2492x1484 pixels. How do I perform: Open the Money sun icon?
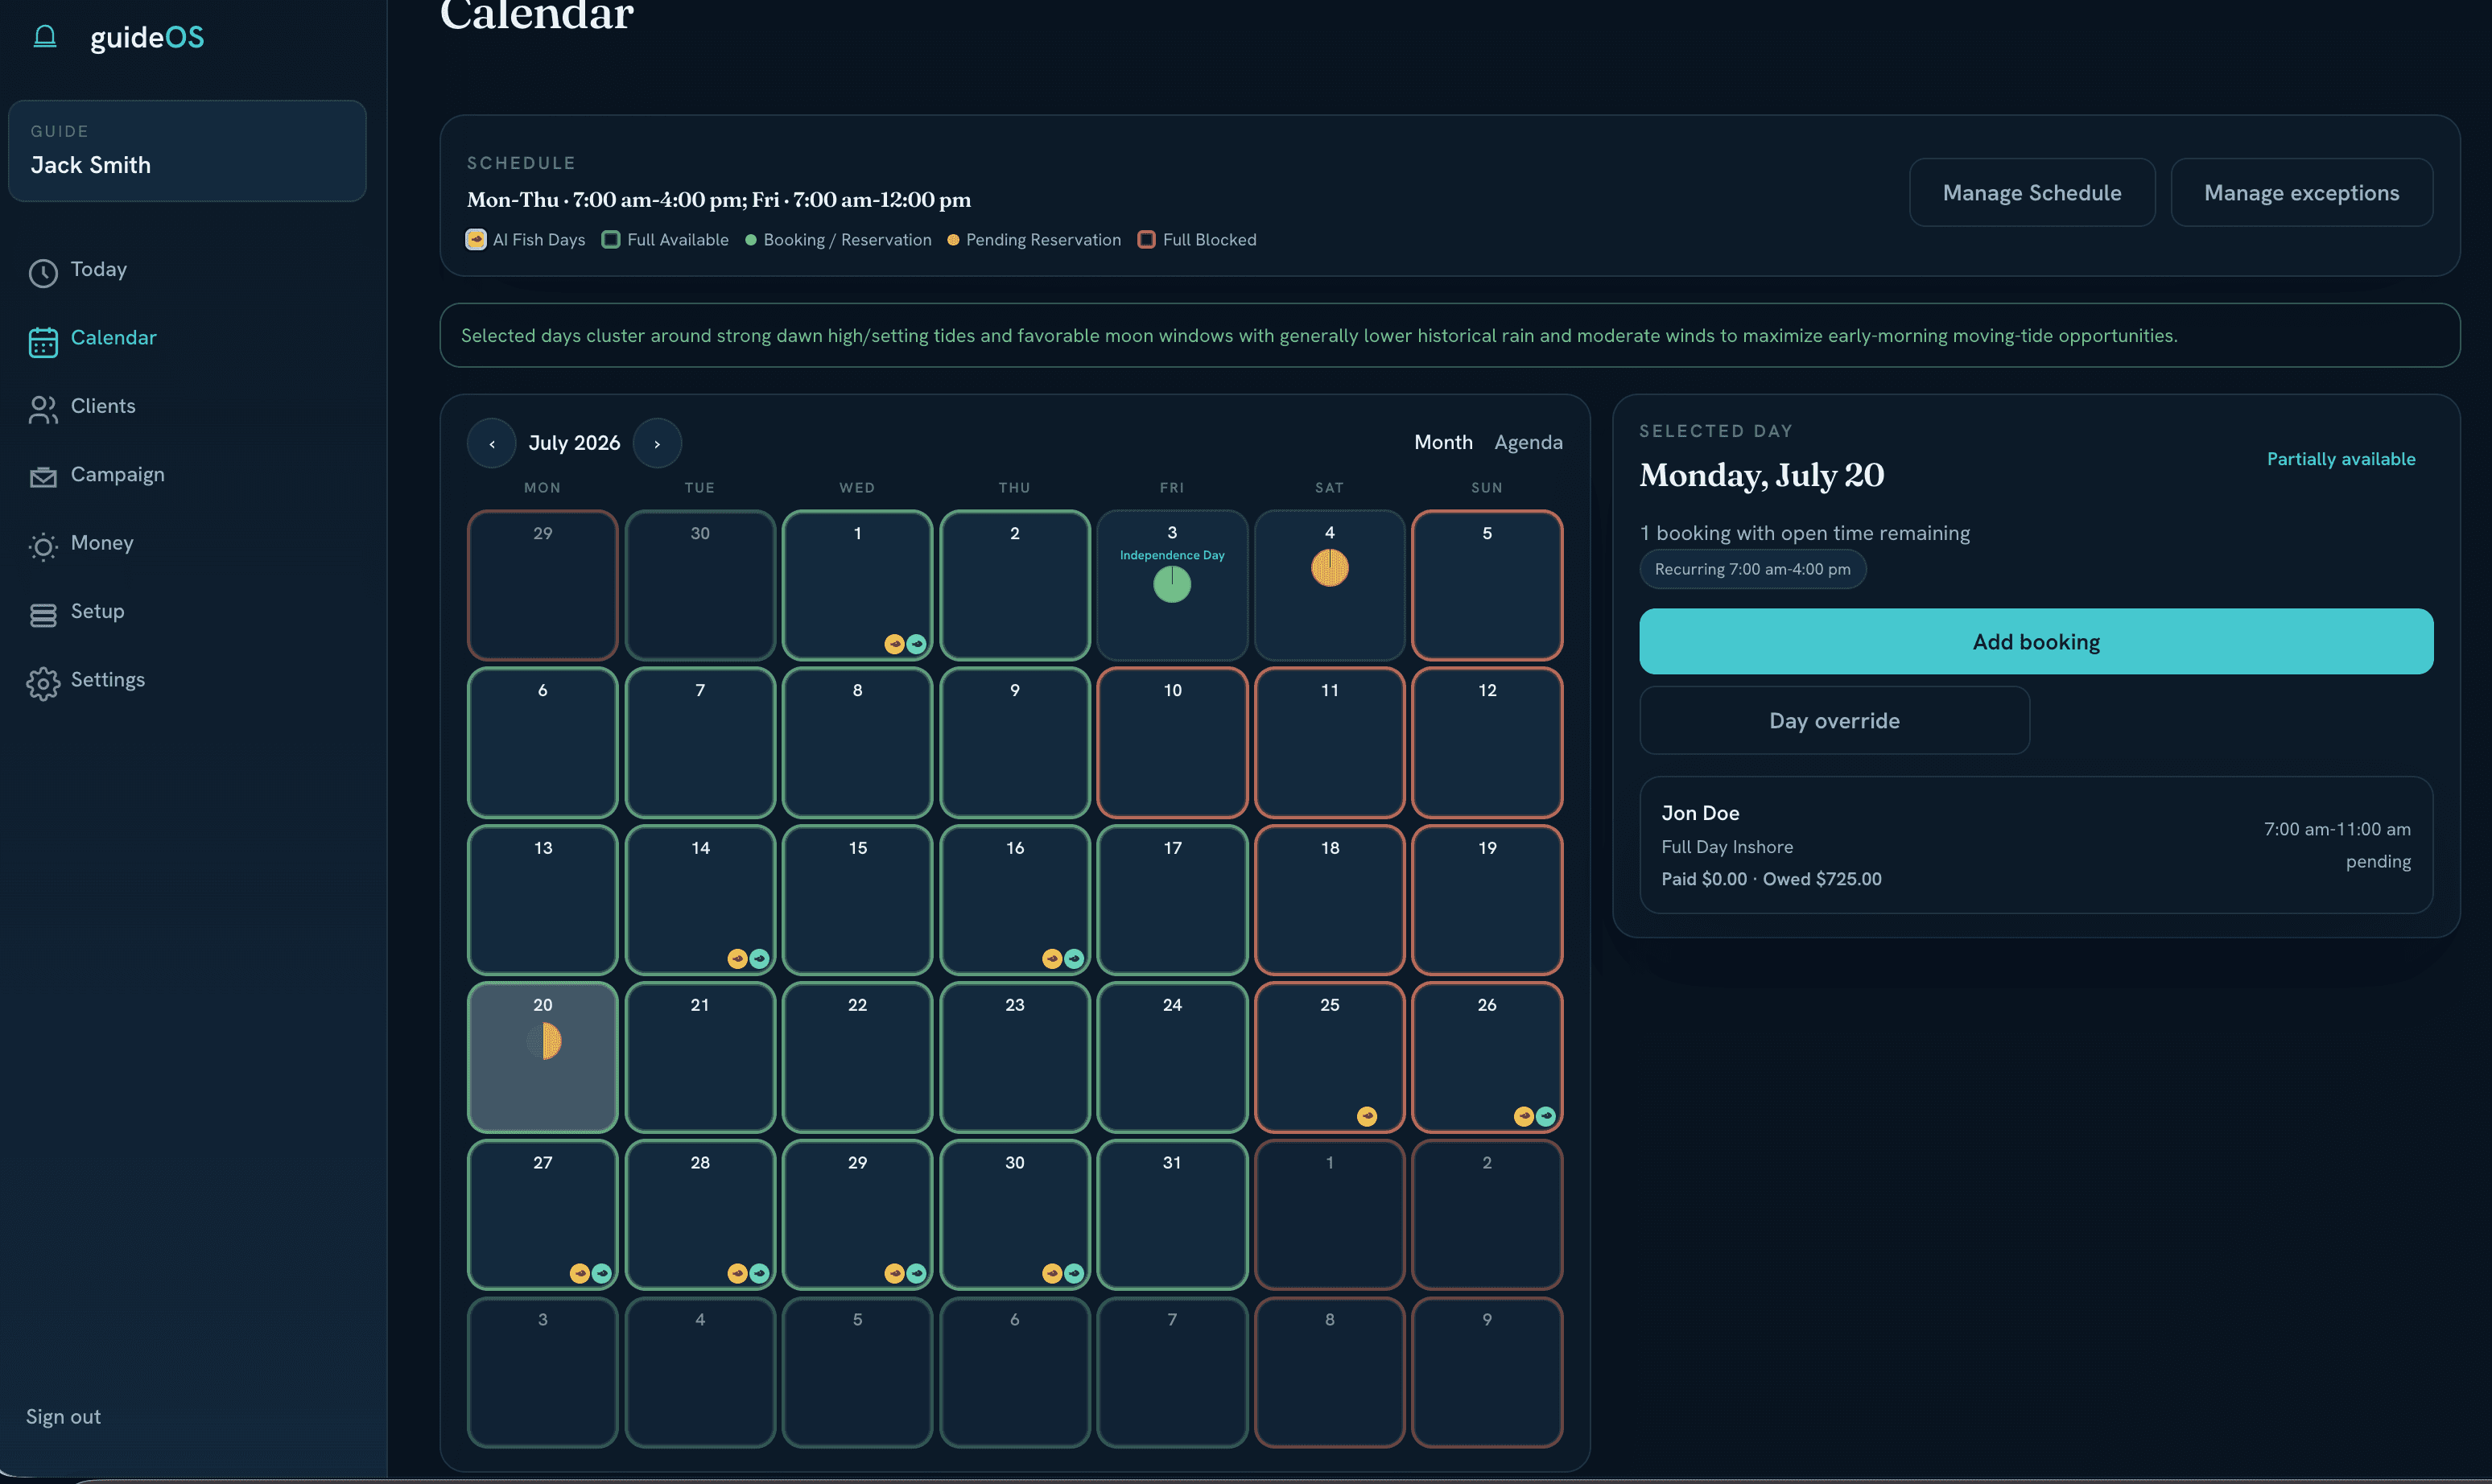click(x=43, y=546)
